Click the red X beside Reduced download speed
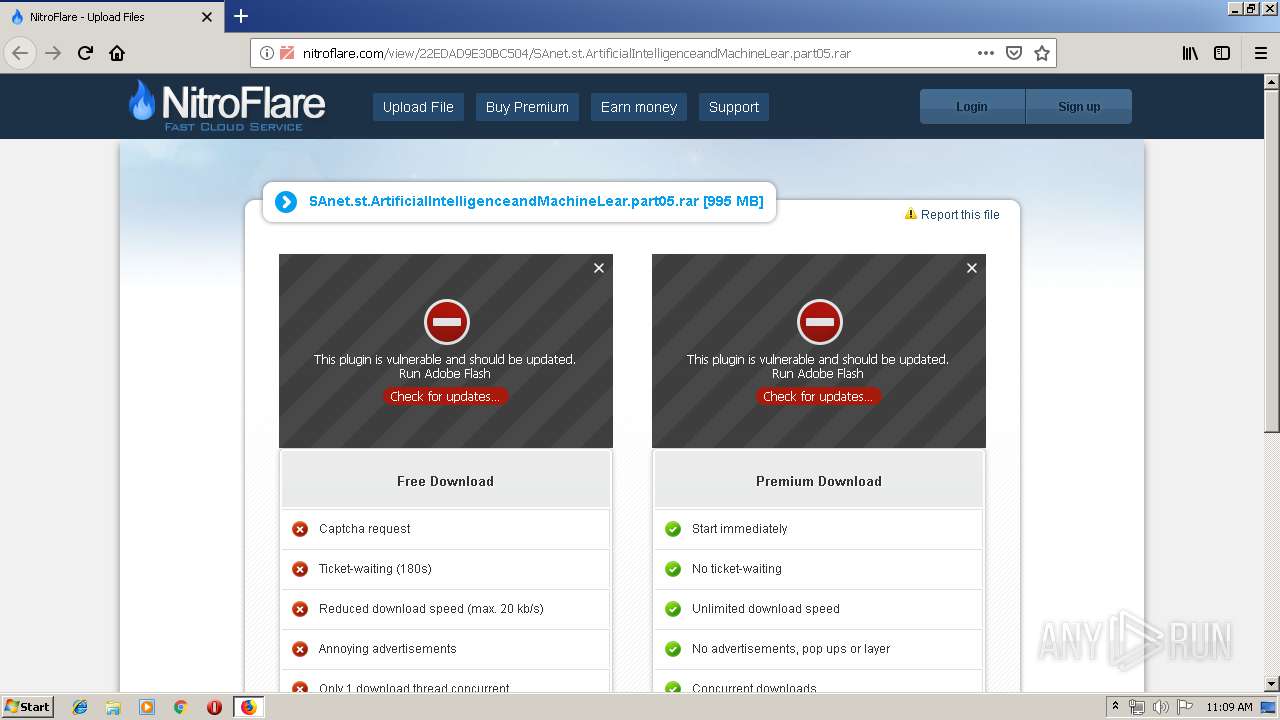The height and width of the screenshot is (720, 1280). (x=300, y=609)
